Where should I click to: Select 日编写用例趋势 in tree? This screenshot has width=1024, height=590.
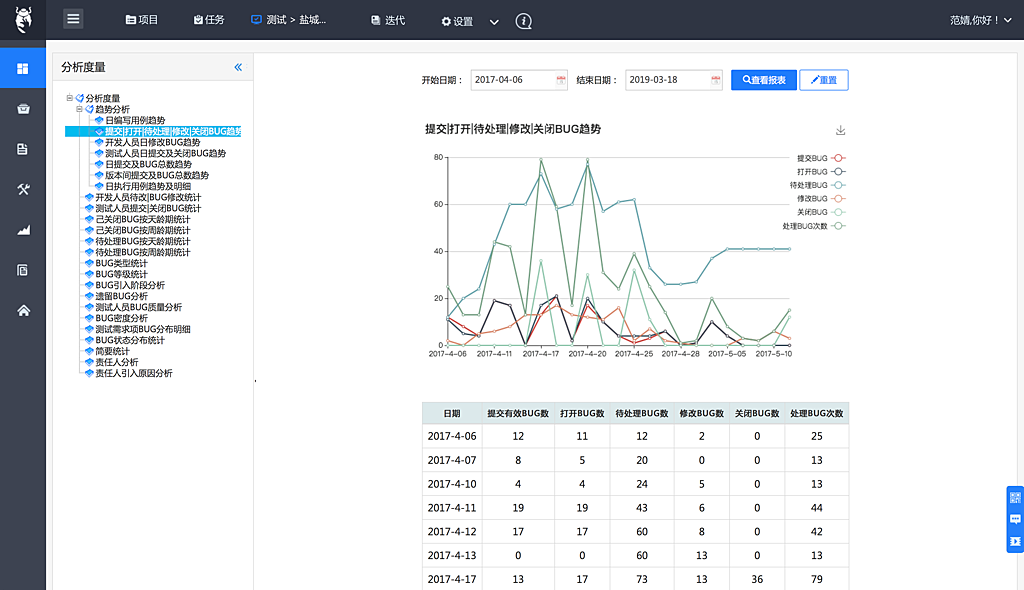(135, 120)
